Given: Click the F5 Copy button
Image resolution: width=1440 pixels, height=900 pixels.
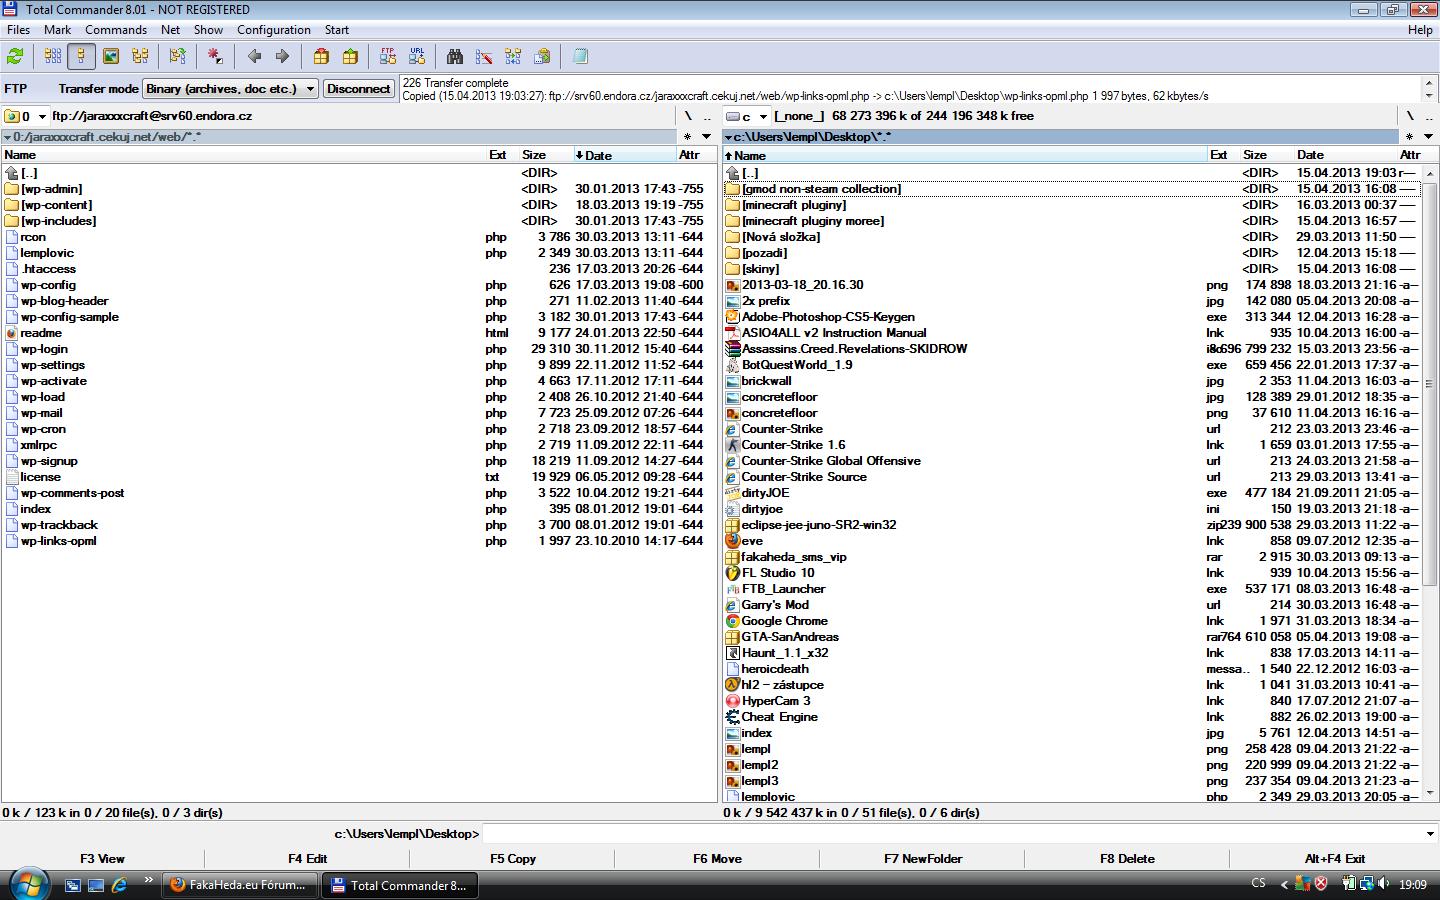Looking at the screenshot, I should 512,858.
